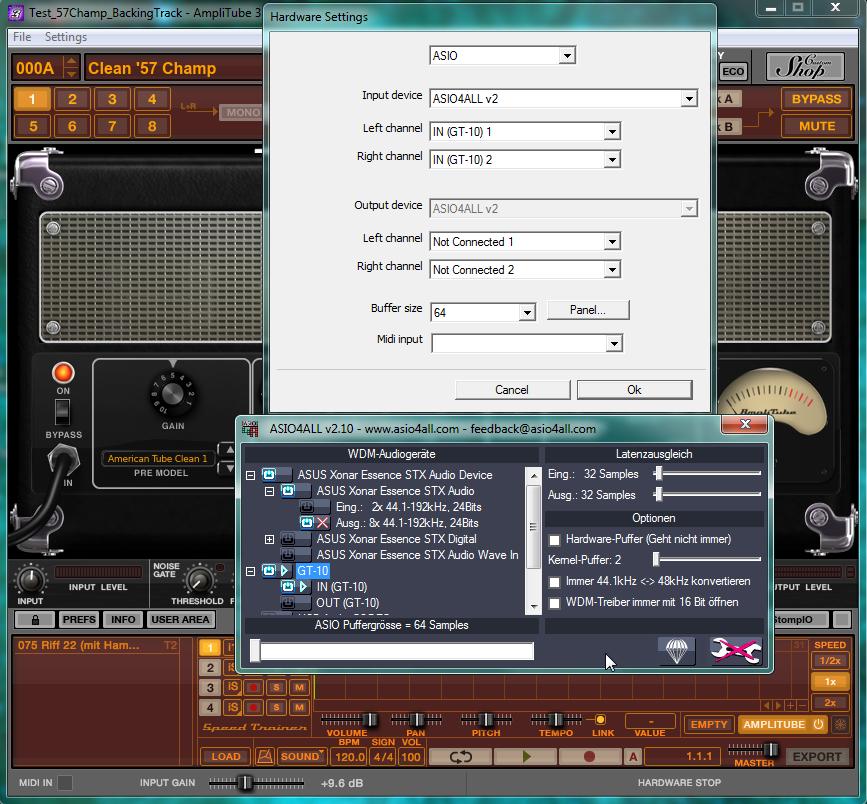Click Ok in Hardware Settings
This screenshot has width=867, height=804.
click(x=634, y=390)
